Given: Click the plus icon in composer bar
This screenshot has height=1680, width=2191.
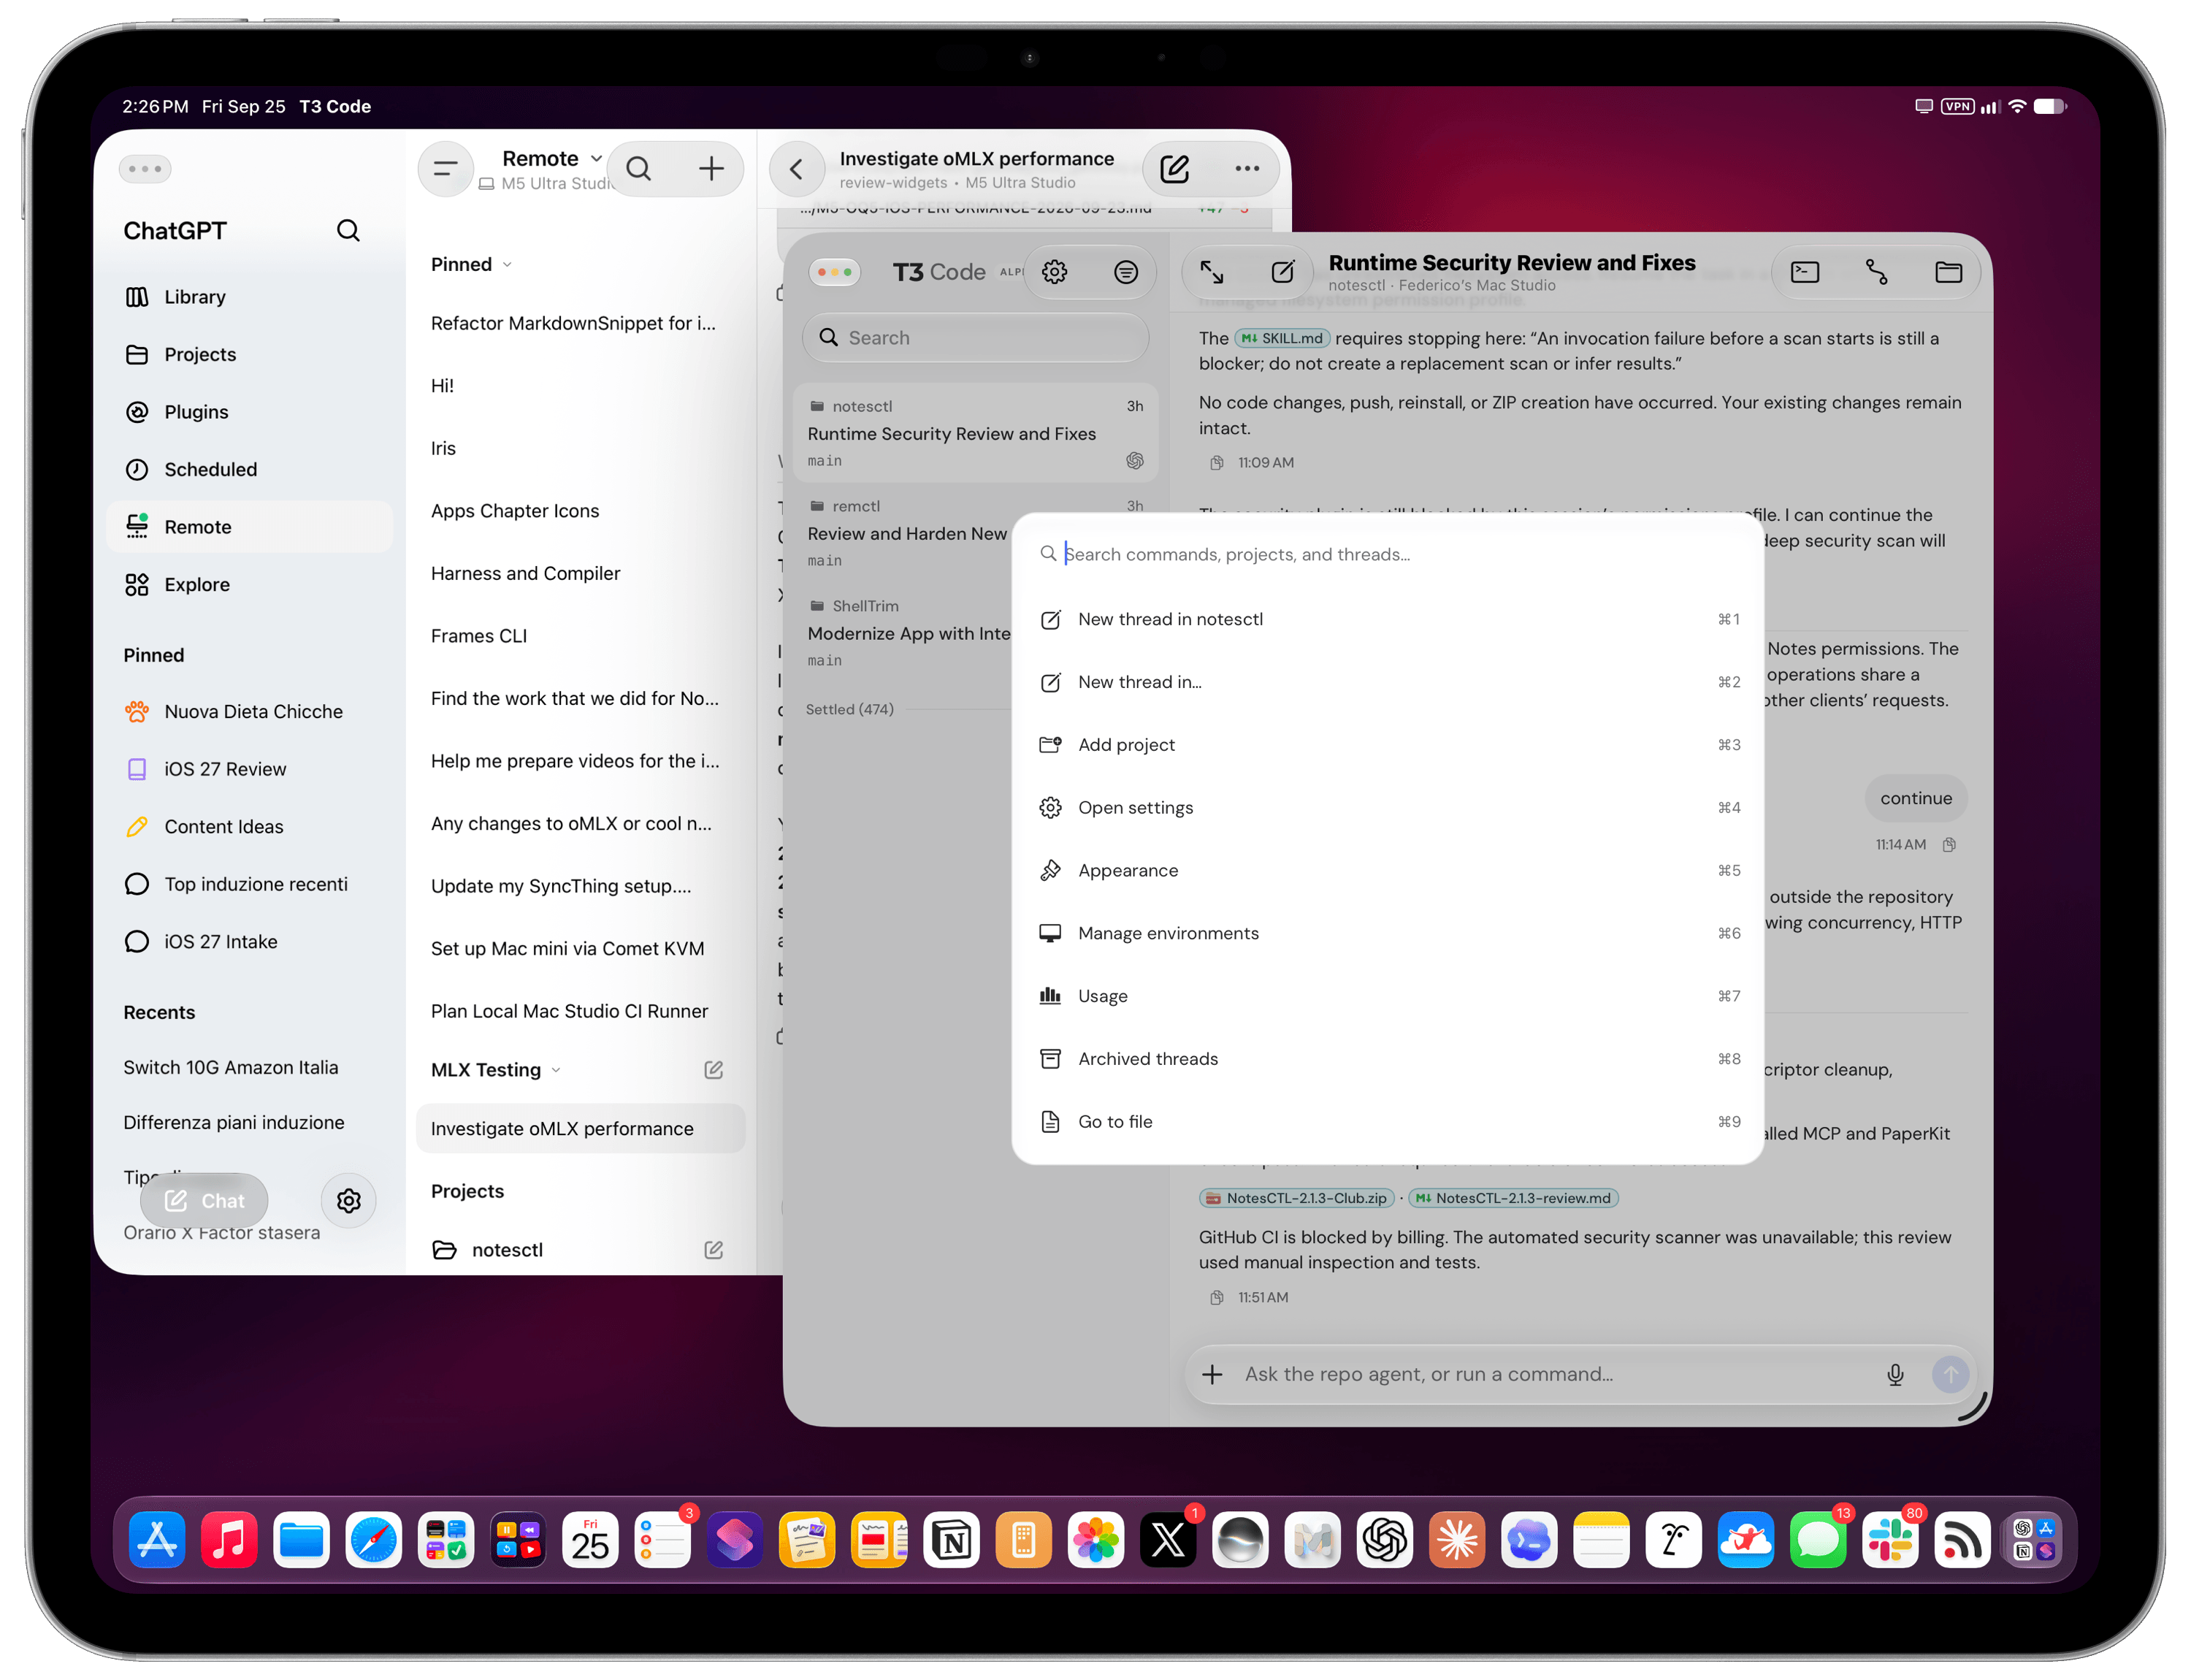Looking at the screenshot, I should tap(1212, 1374).
